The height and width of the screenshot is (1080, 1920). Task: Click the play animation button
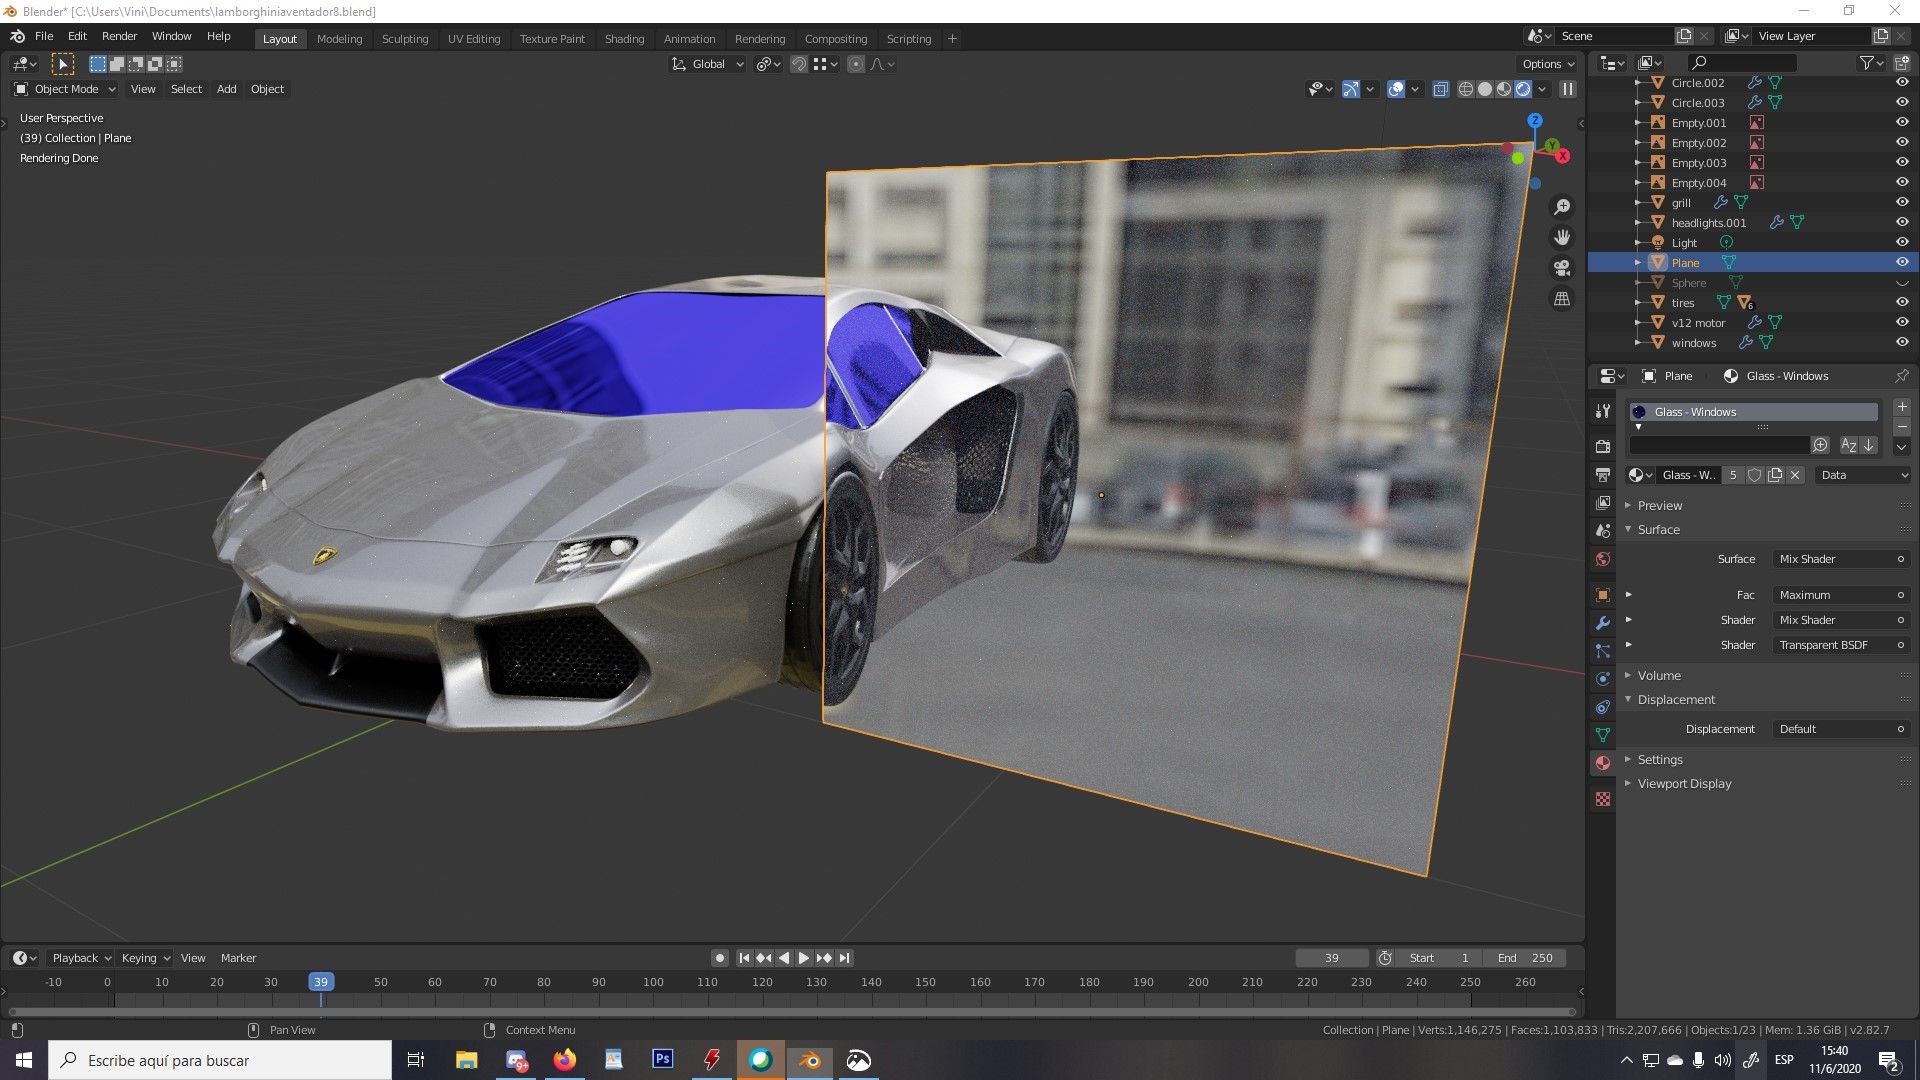pos(803,958)
